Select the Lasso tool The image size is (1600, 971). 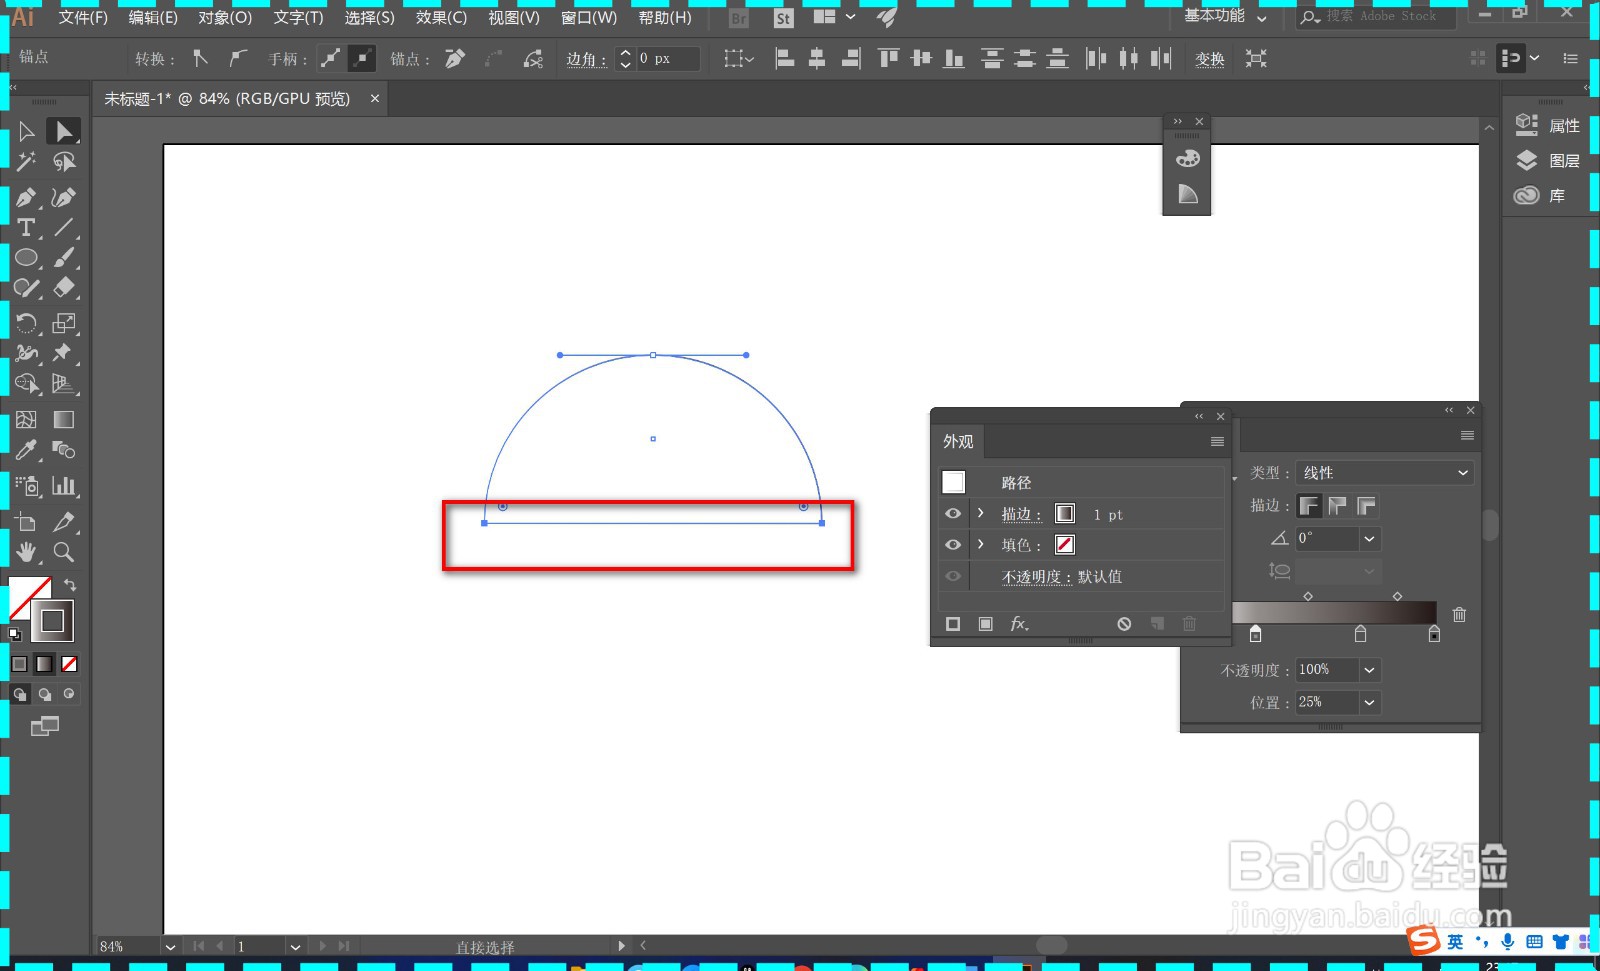click(64, 161)
